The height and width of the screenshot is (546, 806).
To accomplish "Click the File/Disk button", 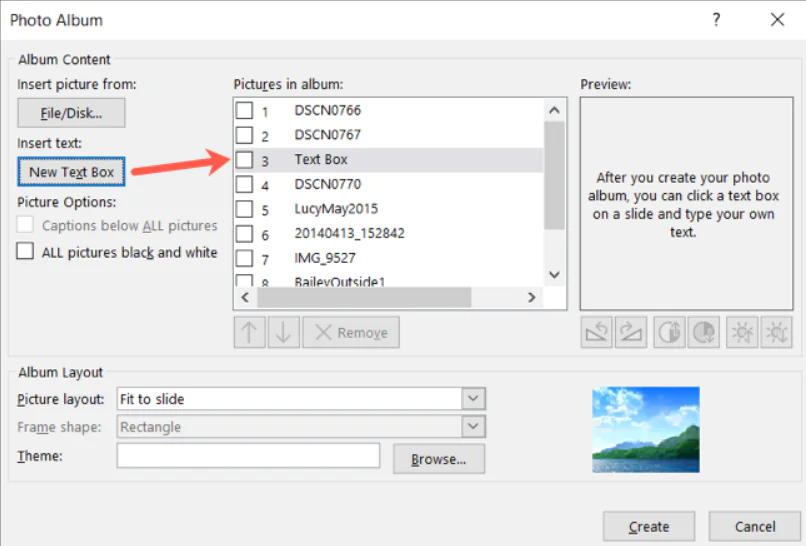I will (x=71, y=113).
